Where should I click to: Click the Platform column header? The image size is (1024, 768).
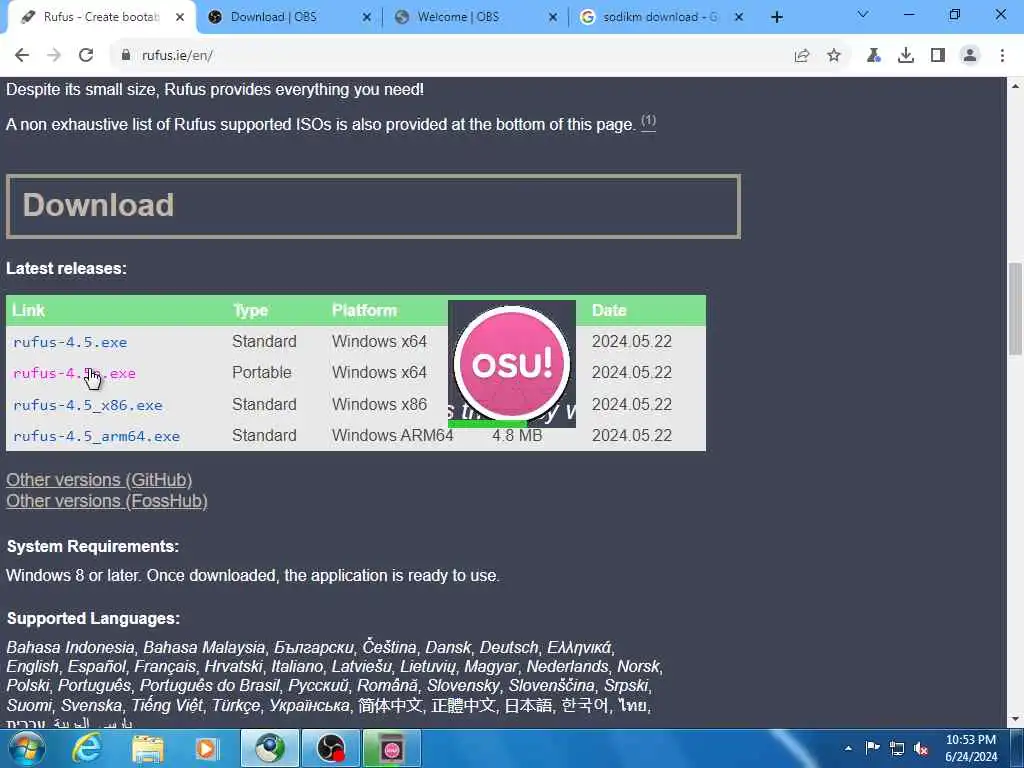364,310
